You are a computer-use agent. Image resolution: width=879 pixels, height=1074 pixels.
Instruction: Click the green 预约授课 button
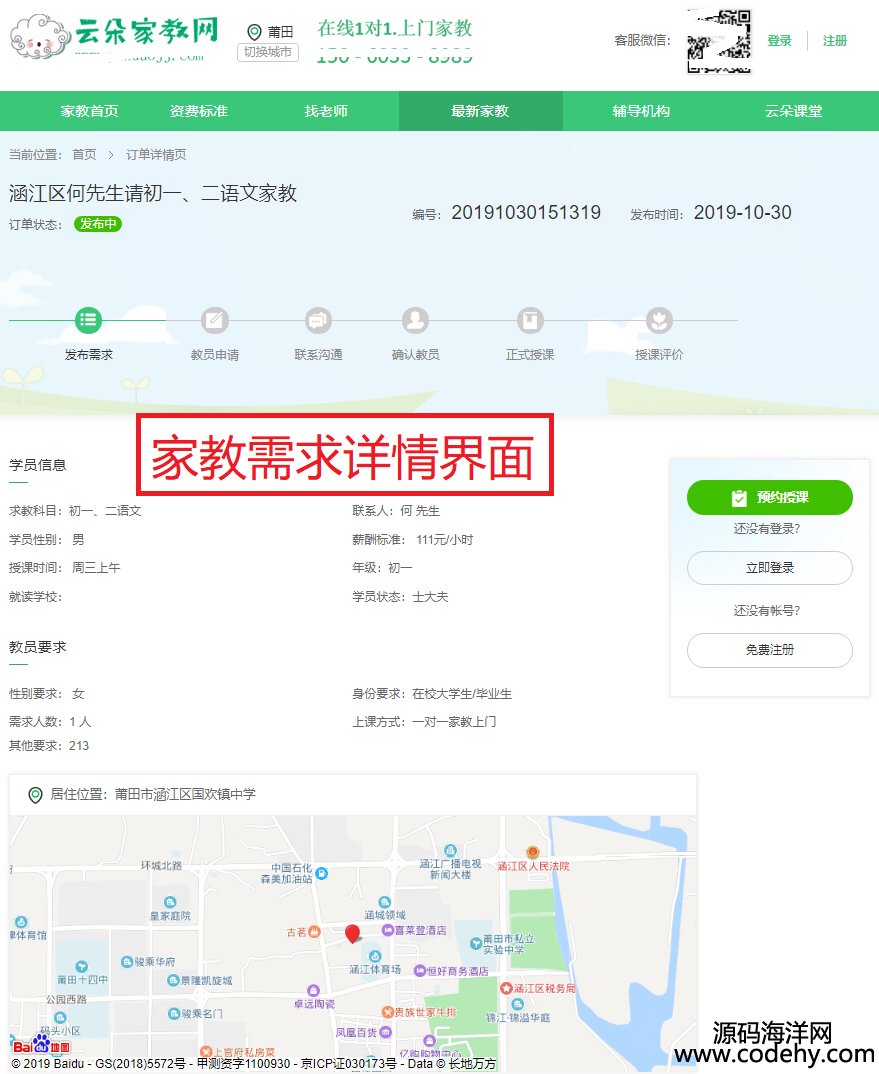[x=770, y=497]
